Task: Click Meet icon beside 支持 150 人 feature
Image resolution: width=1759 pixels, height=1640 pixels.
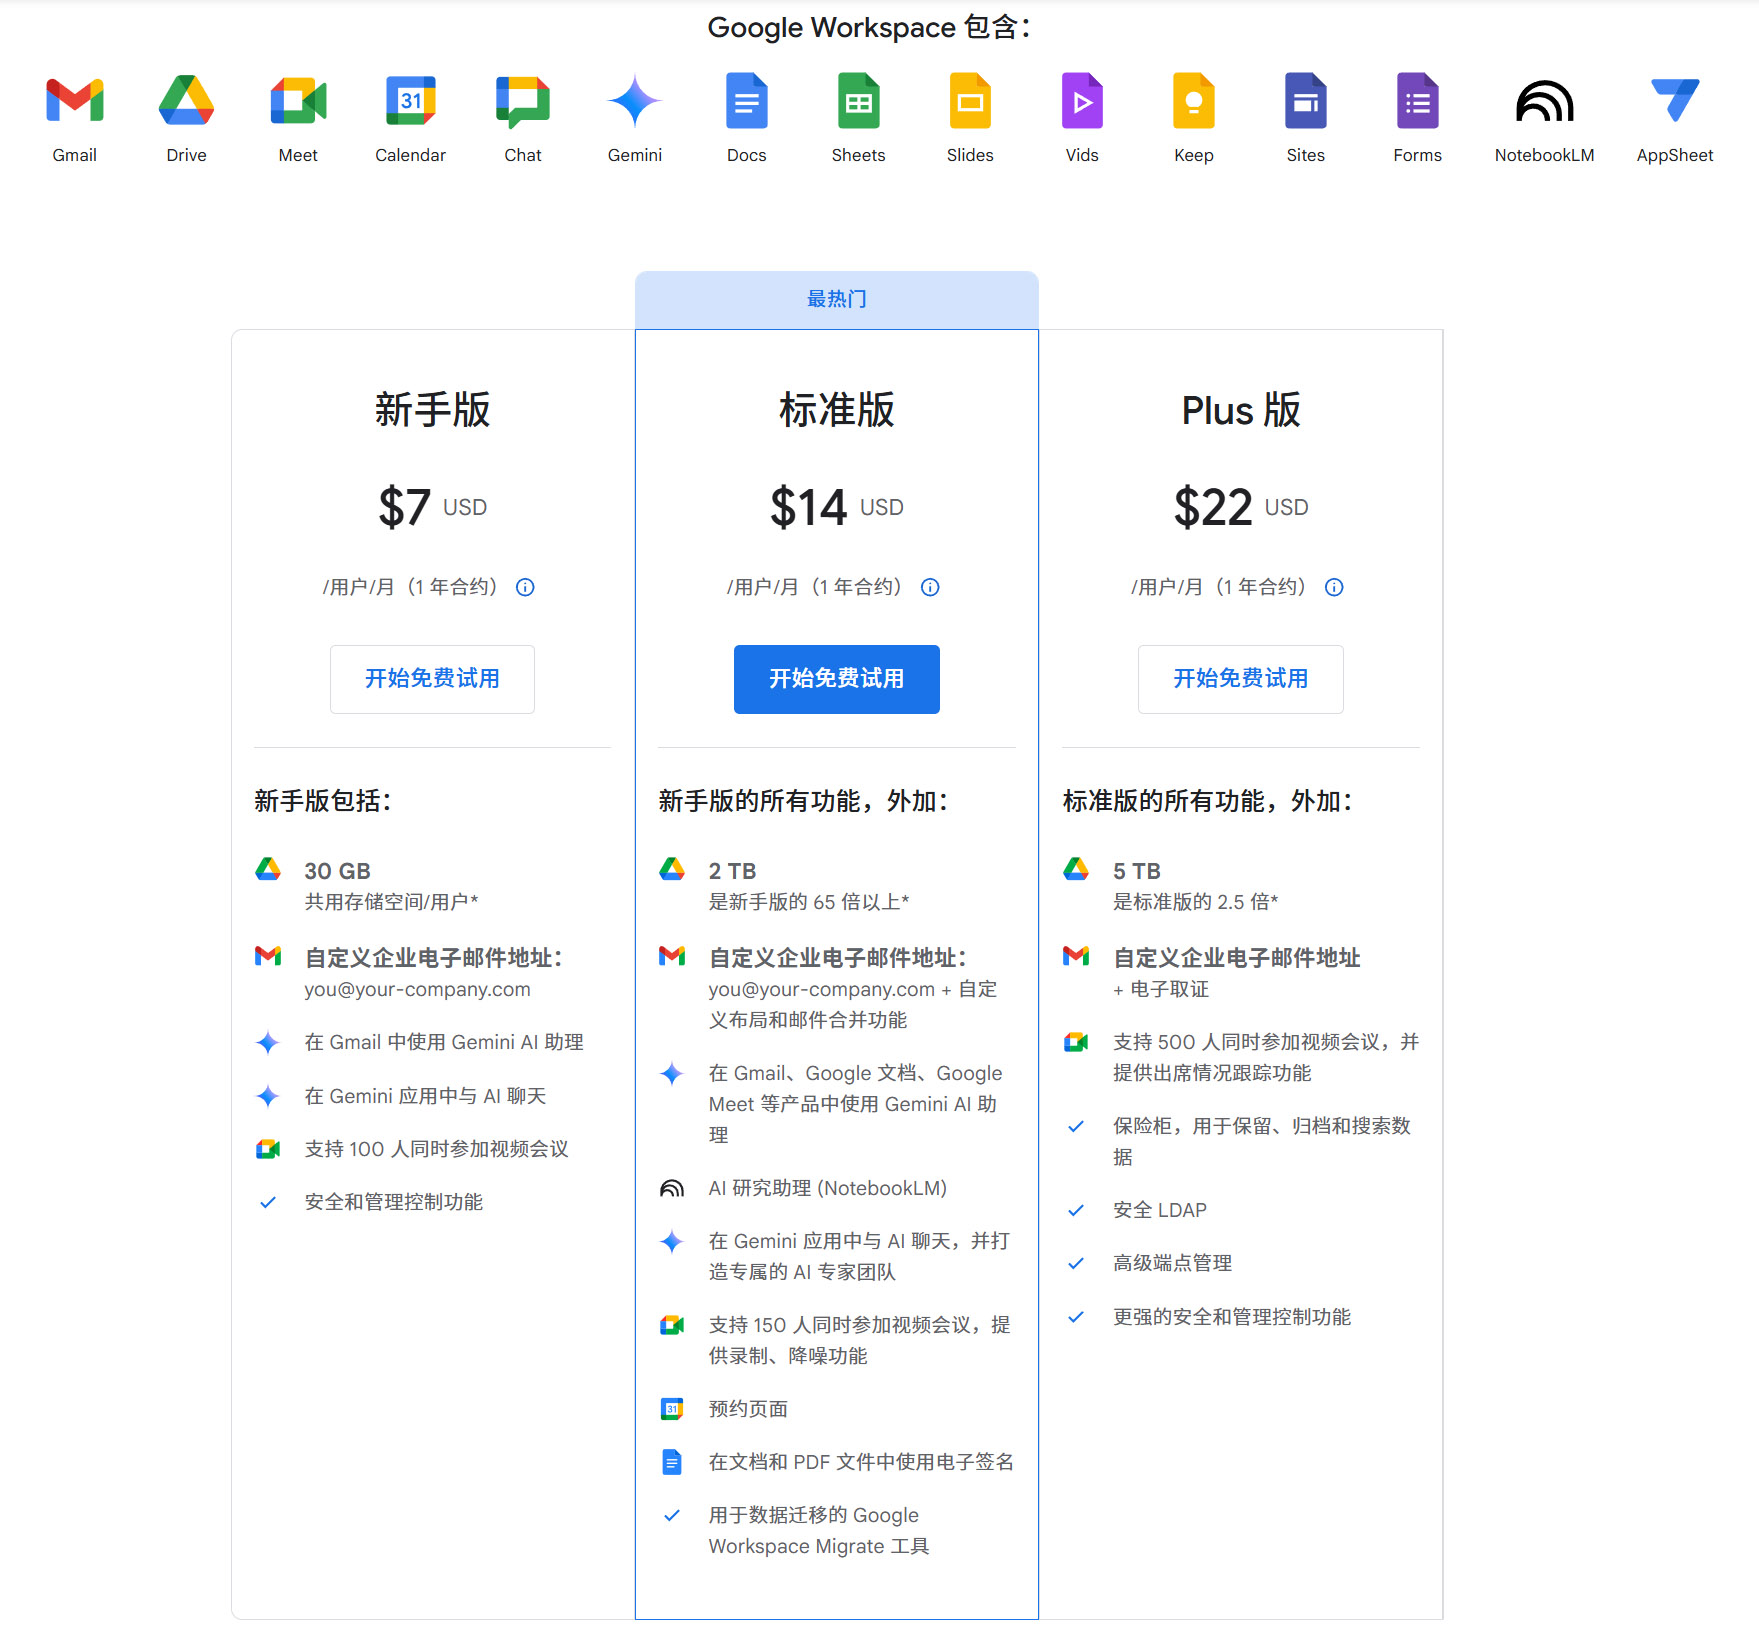Action: tap(672, 1325)
